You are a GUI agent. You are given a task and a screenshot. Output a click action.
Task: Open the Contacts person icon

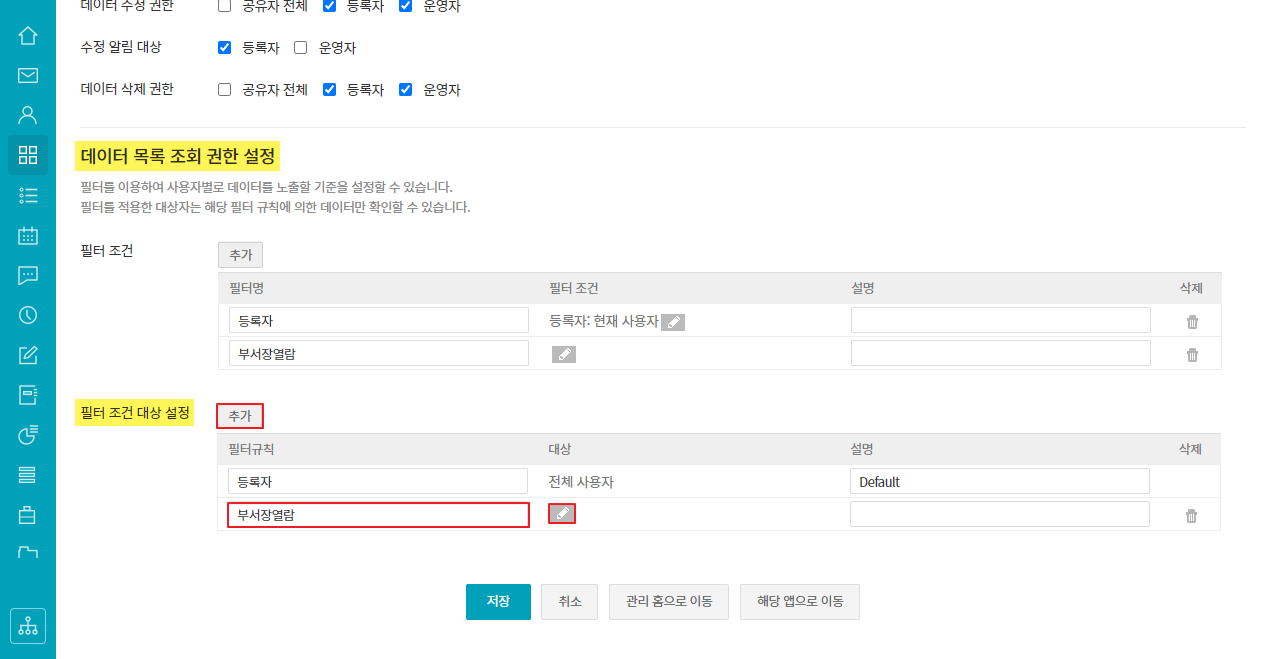[x=28, y=115]
